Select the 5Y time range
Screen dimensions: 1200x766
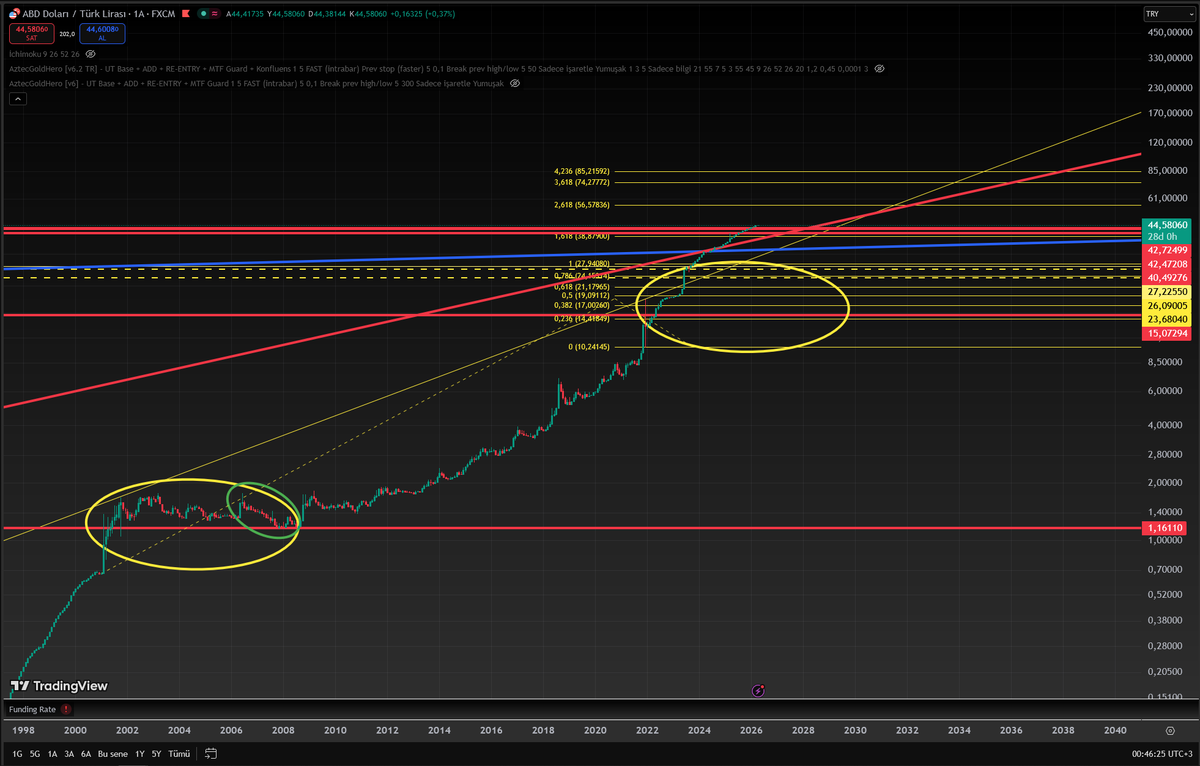(157, 753)
